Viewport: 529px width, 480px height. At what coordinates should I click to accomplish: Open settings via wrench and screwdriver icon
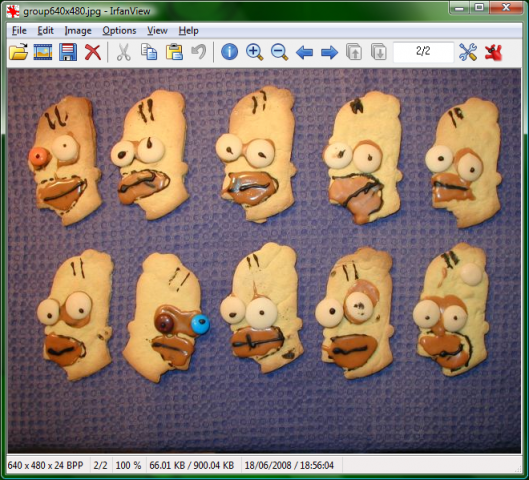tap(468, 52)
